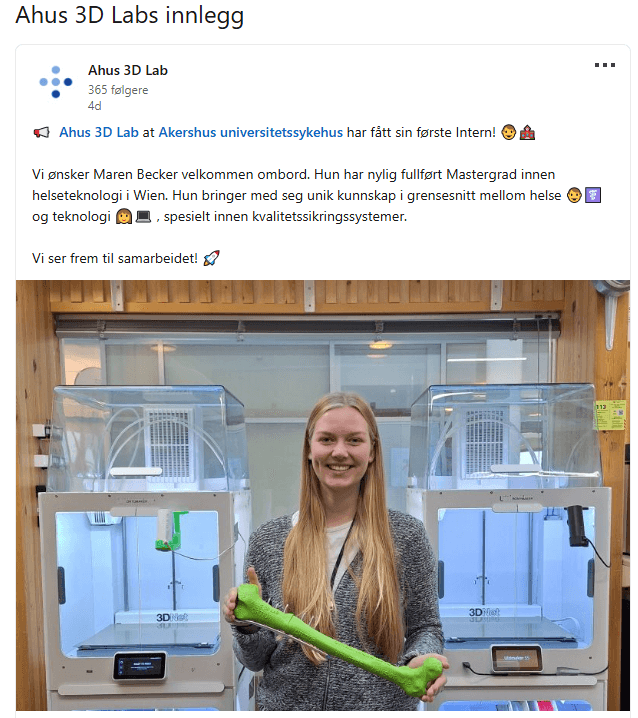This screenshot has width=638, height=718.
Task: Open the post photo of the intern
Action: click(323, 495)
